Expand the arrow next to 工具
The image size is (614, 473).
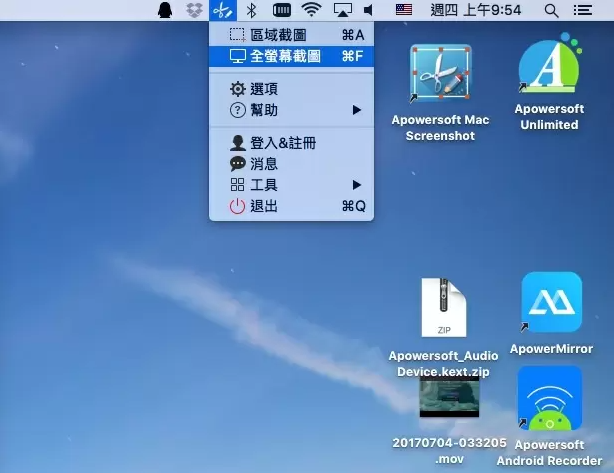click(x=356, y=185)
